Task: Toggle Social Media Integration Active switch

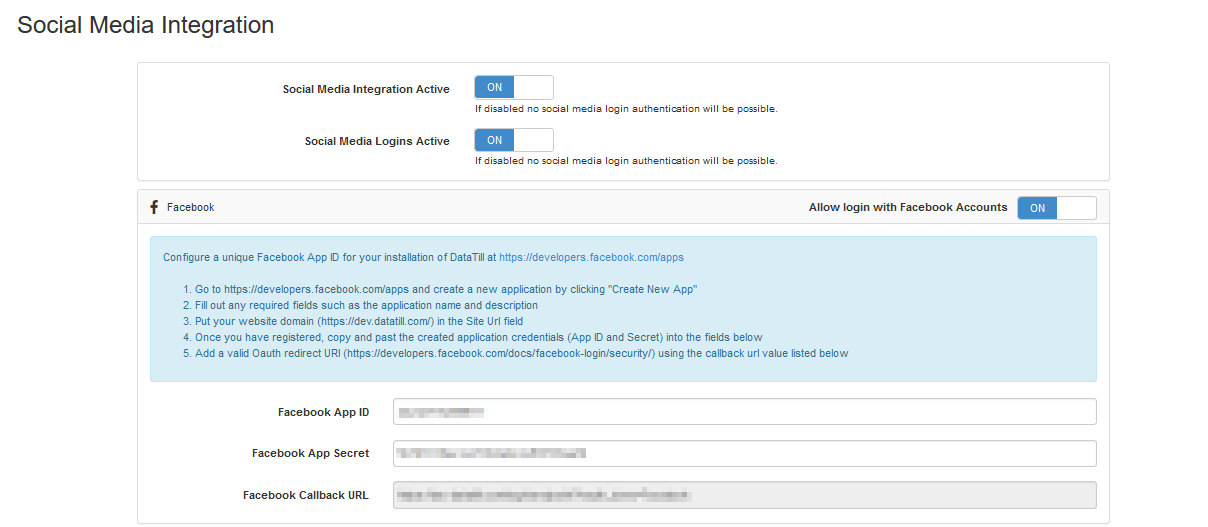Action: 514,88
